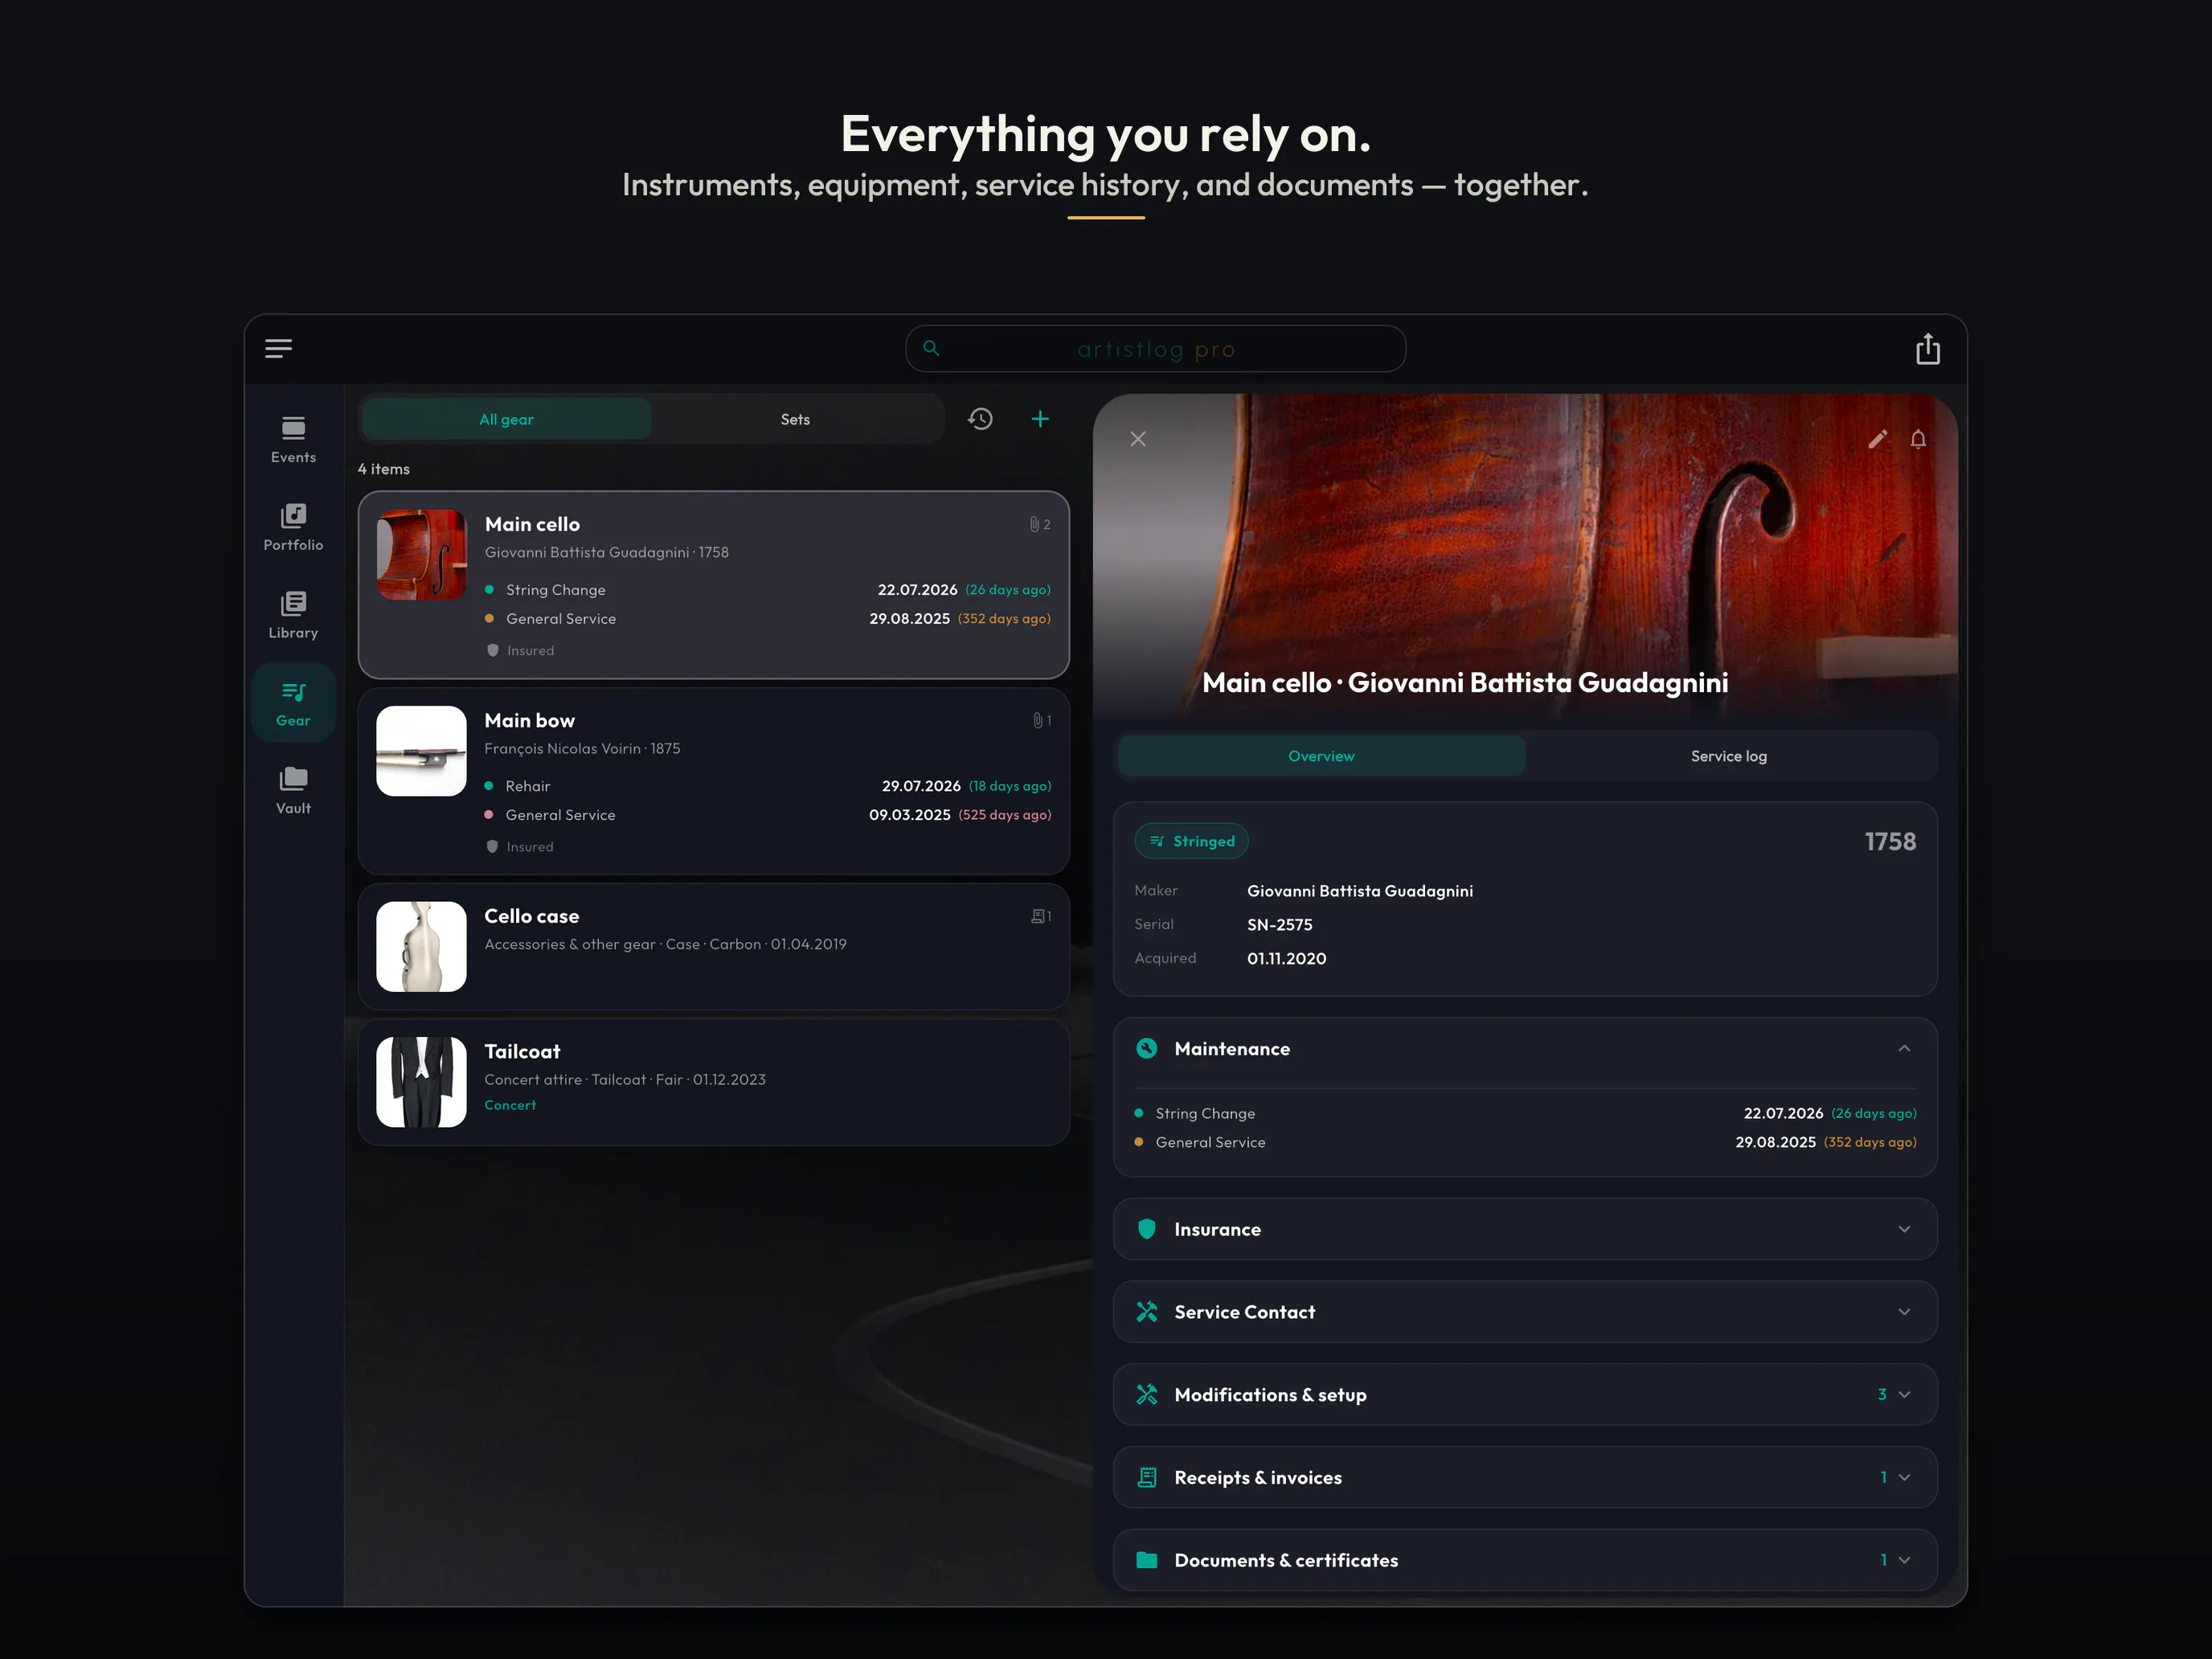Click maker name in overview details
The width and height of the screenshot is (2212, 1659).
[1359, 890]
